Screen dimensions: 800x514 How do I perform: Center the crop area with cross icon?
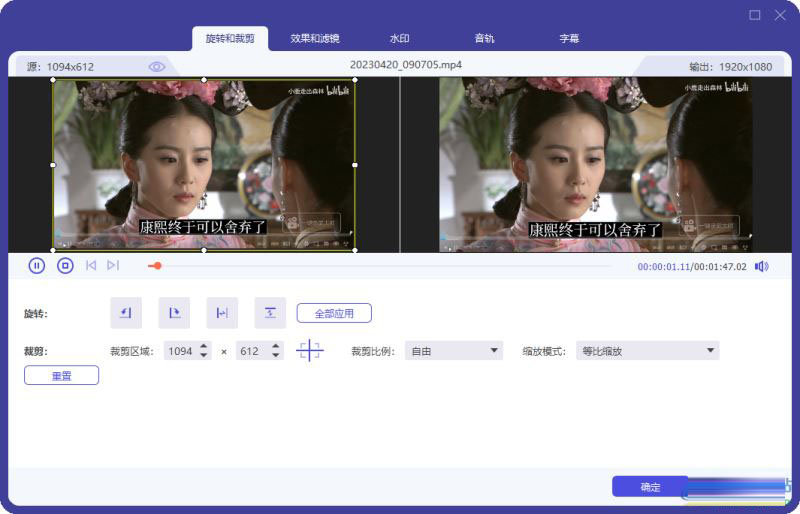pos(310,351)
